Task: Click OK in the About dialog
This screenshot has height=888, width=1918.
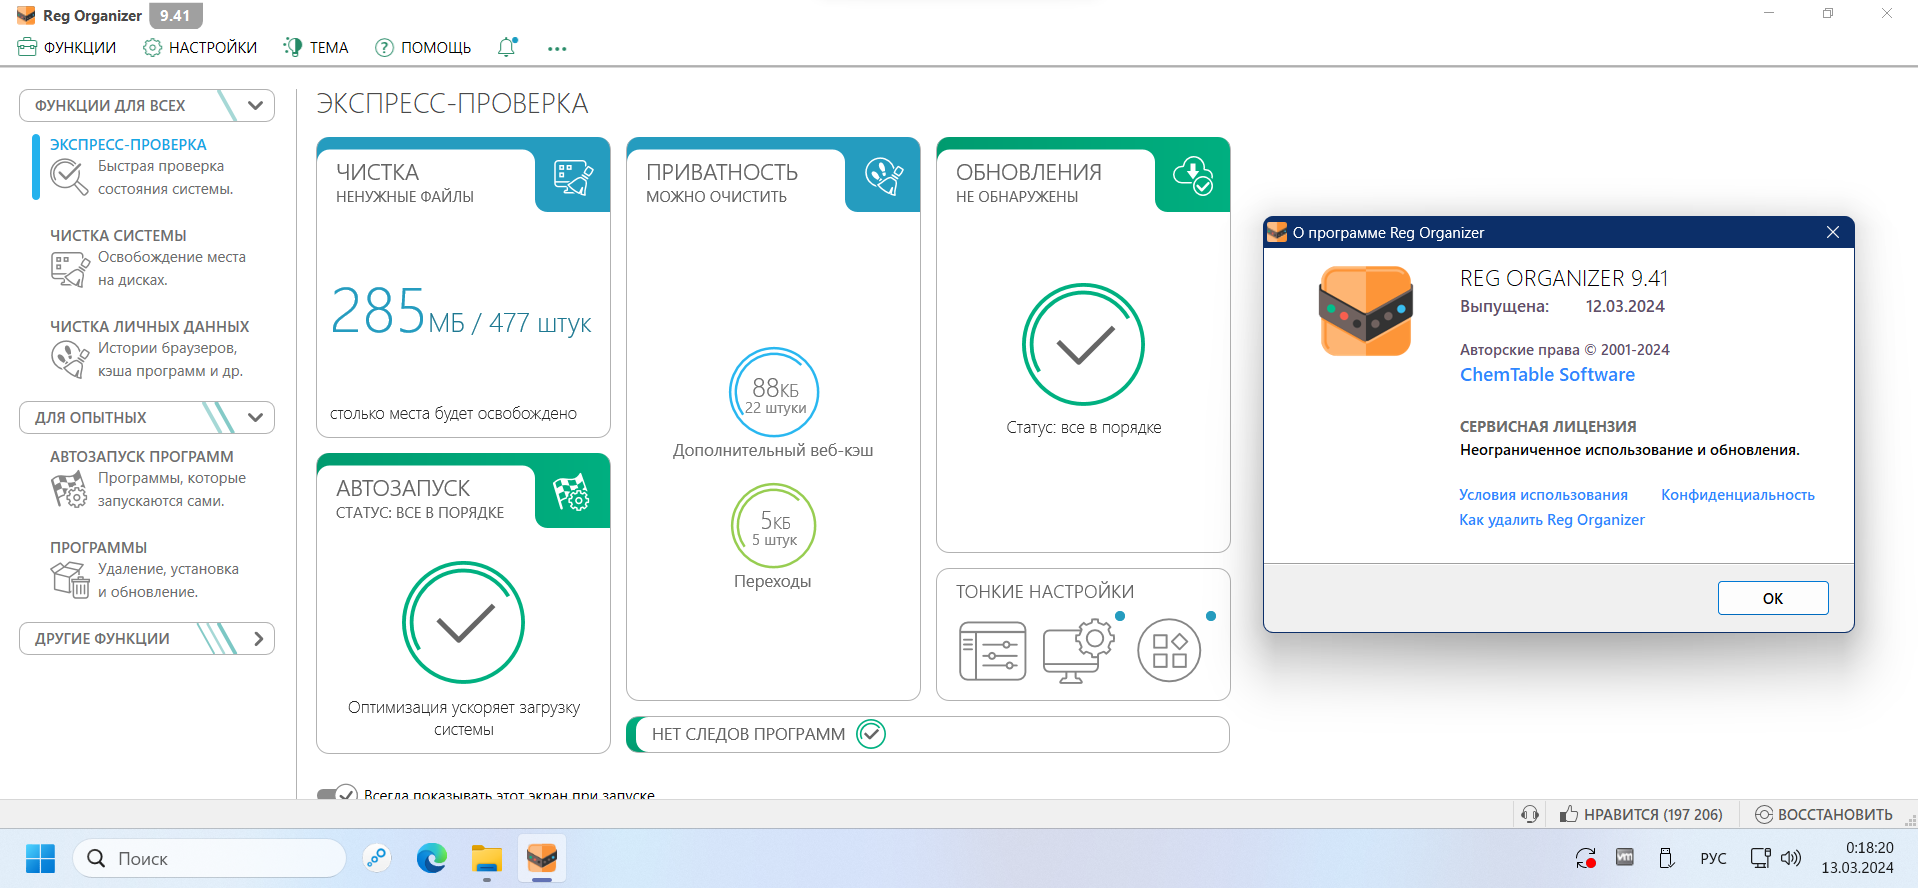Action: [x=1773, y=598]
